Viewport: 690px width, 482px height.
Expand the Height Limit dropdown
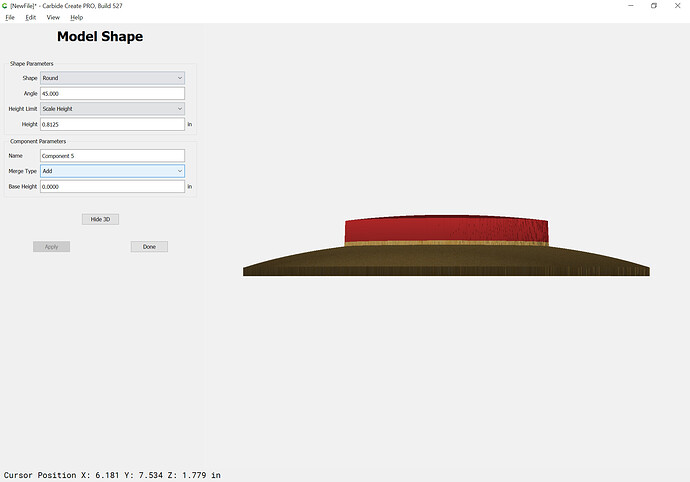pos(112,108)
